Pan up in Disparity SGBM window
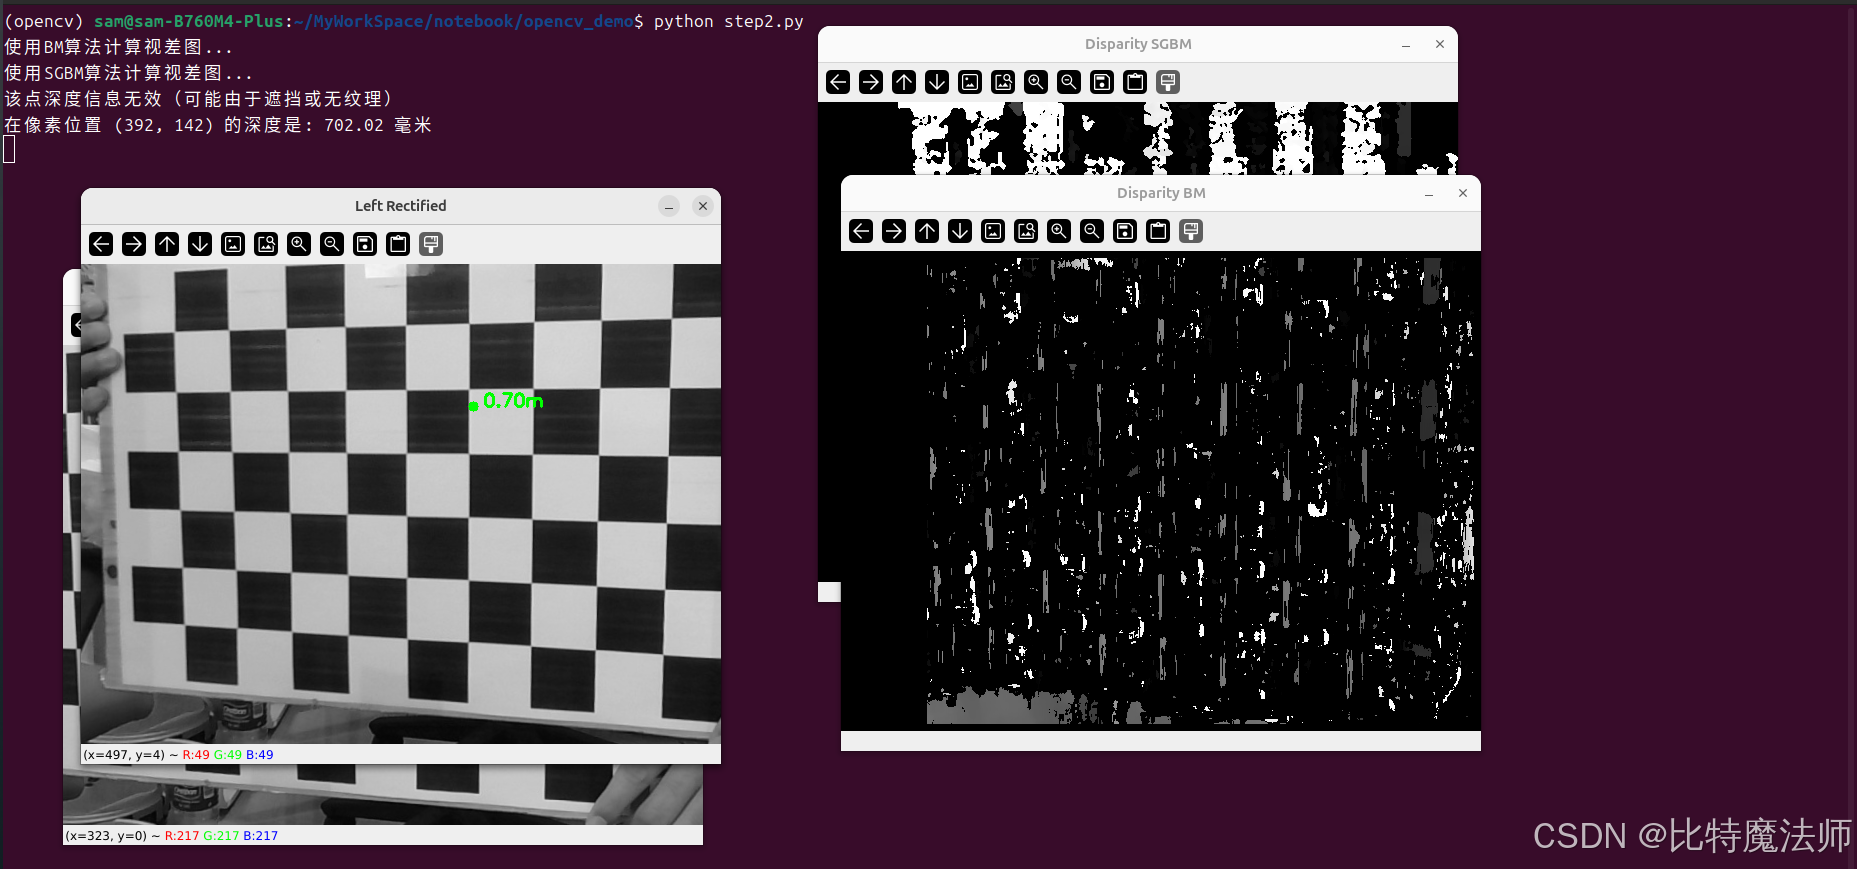 click(904, 82)
